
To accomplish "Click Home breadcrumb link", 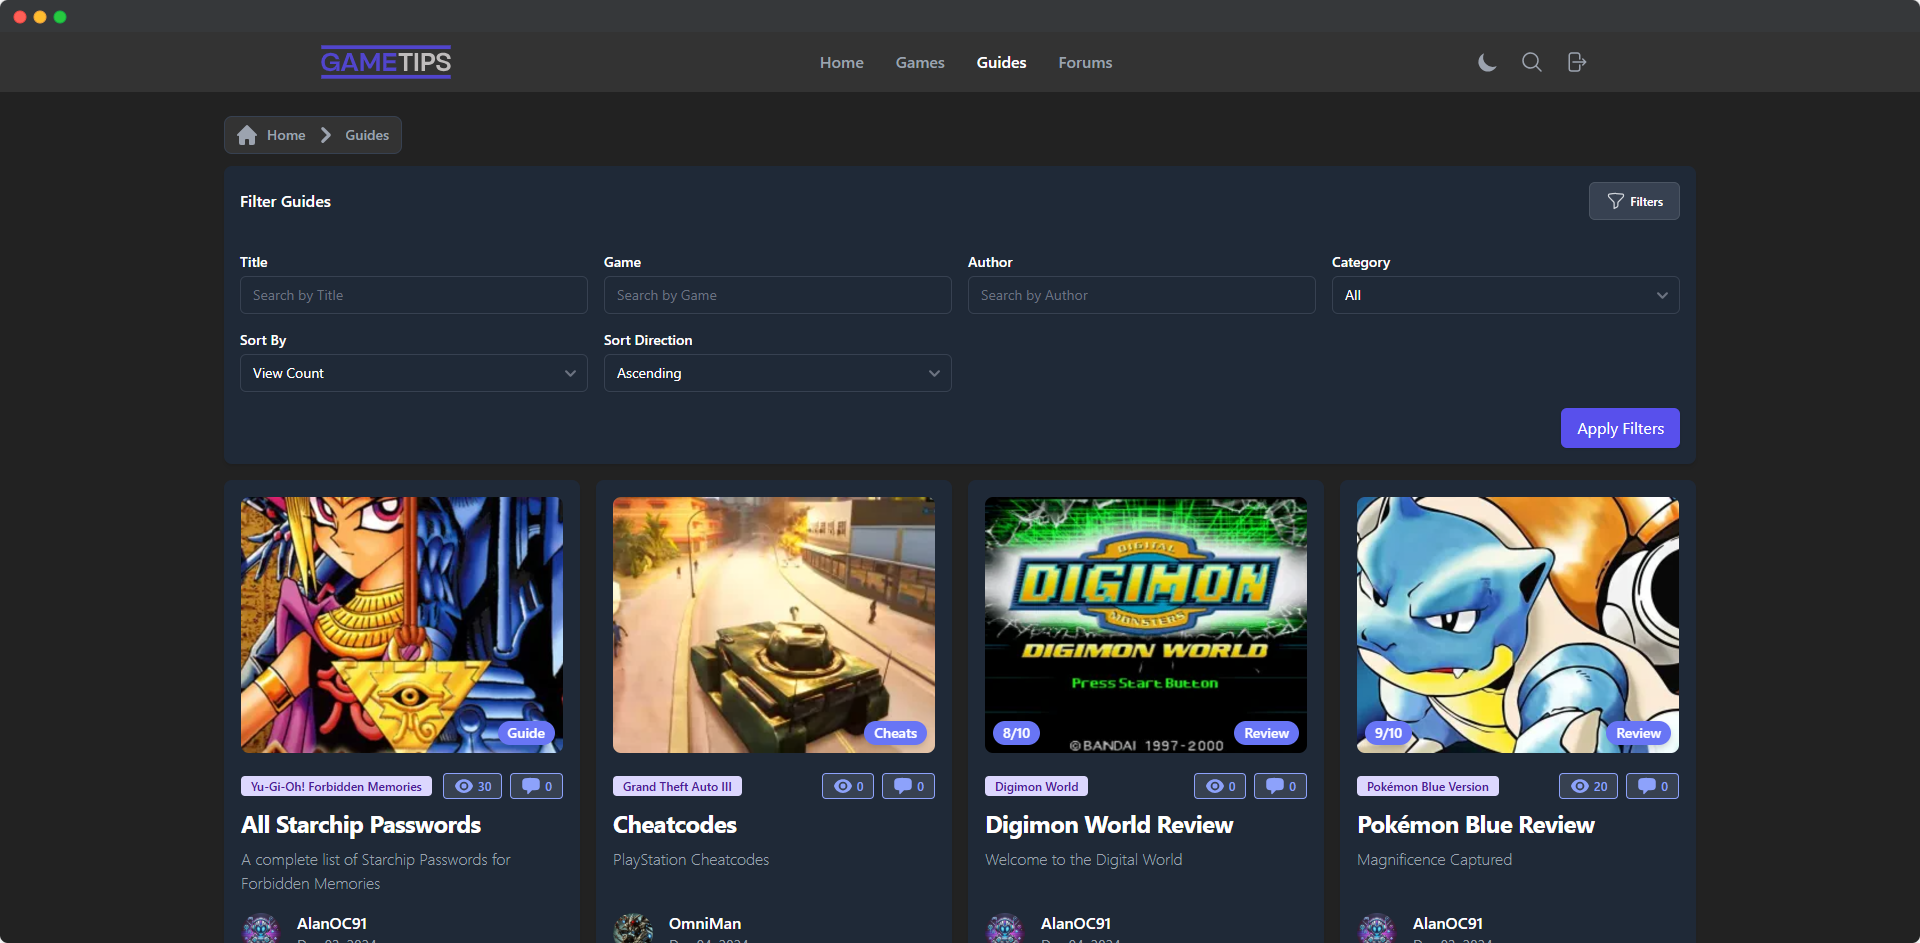I will (x=286, y=135).
